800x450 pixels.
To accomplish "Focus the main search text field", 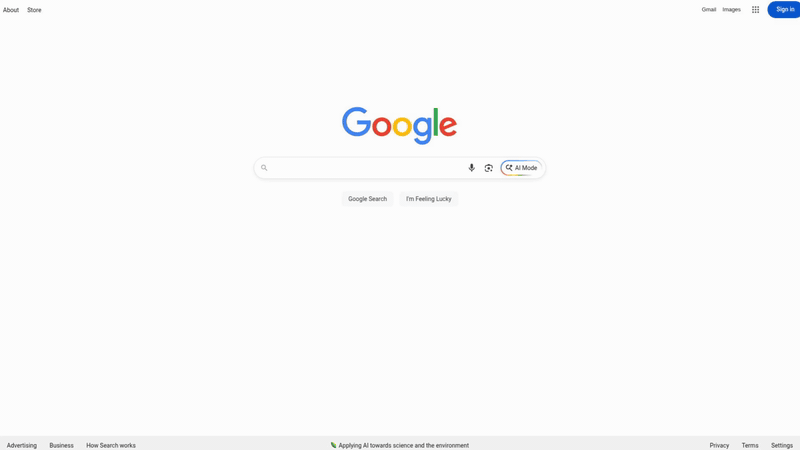I will click(x=366, y=168).
